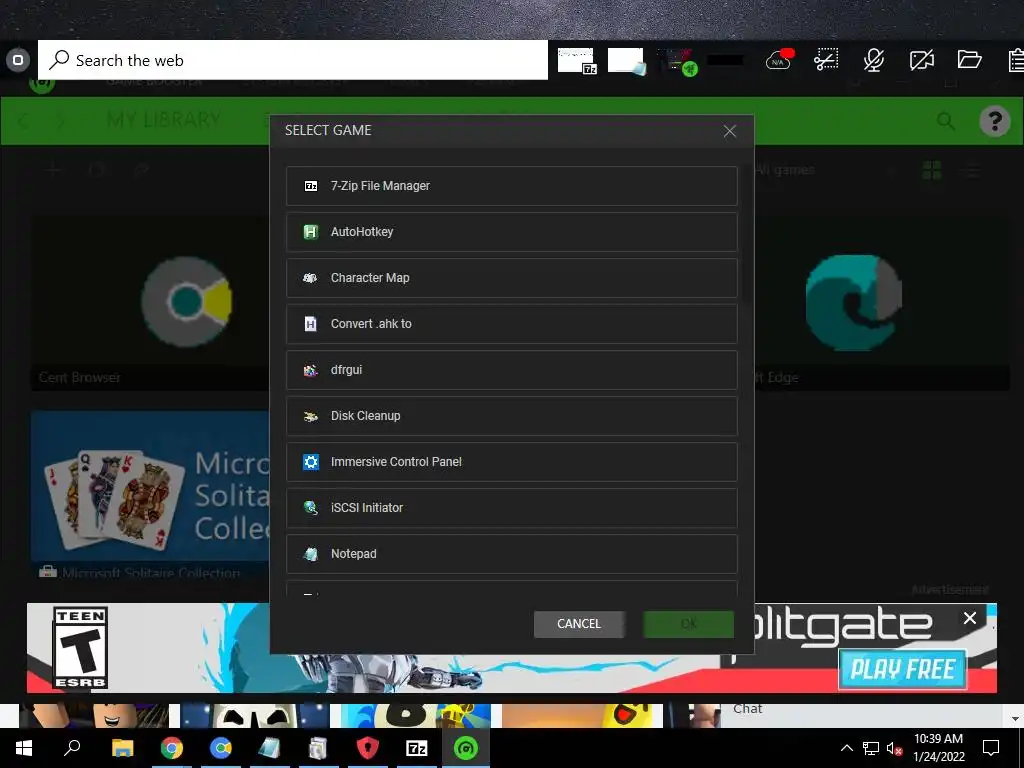Click the library search magnifier icon
Screen dimensions: 1024x768
click(x=945, y=121)
